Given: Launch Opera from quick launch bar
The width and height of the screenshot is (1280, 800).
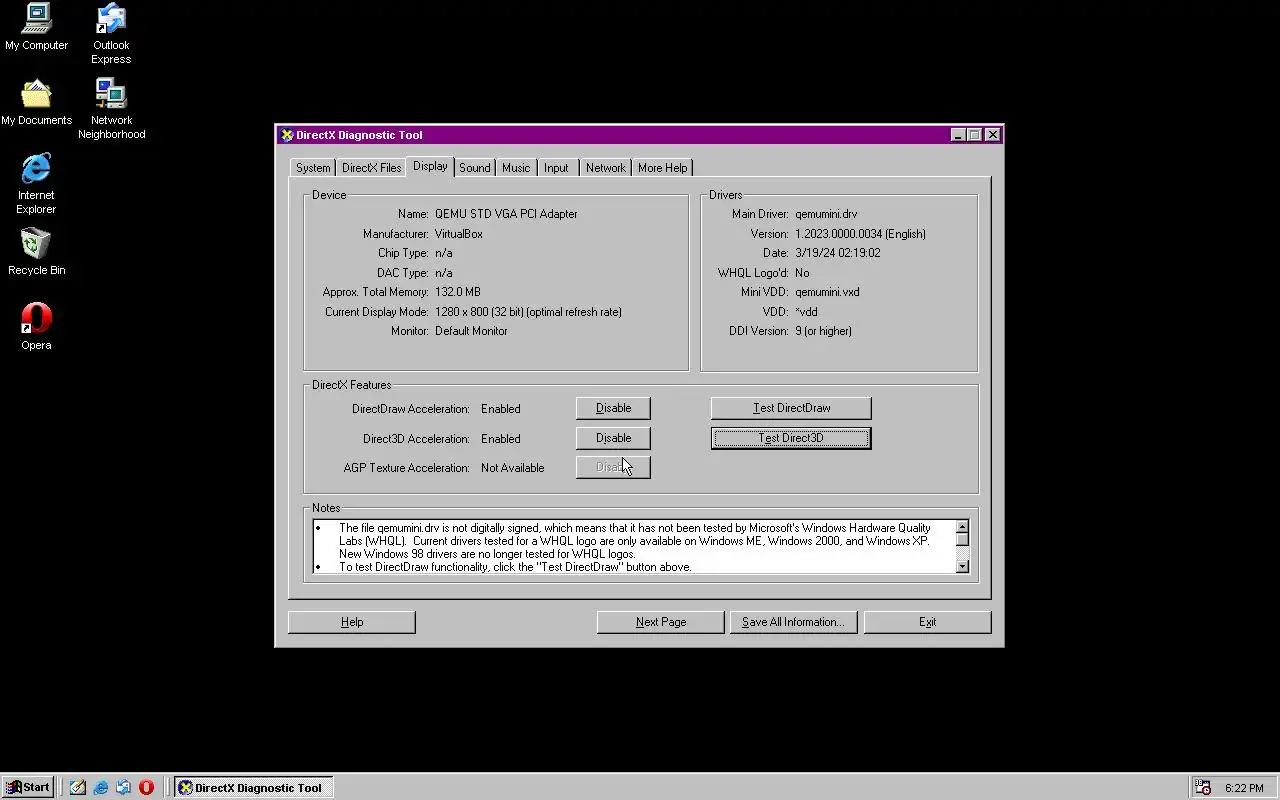Looking at the screenshot, I should pos(146,787).
